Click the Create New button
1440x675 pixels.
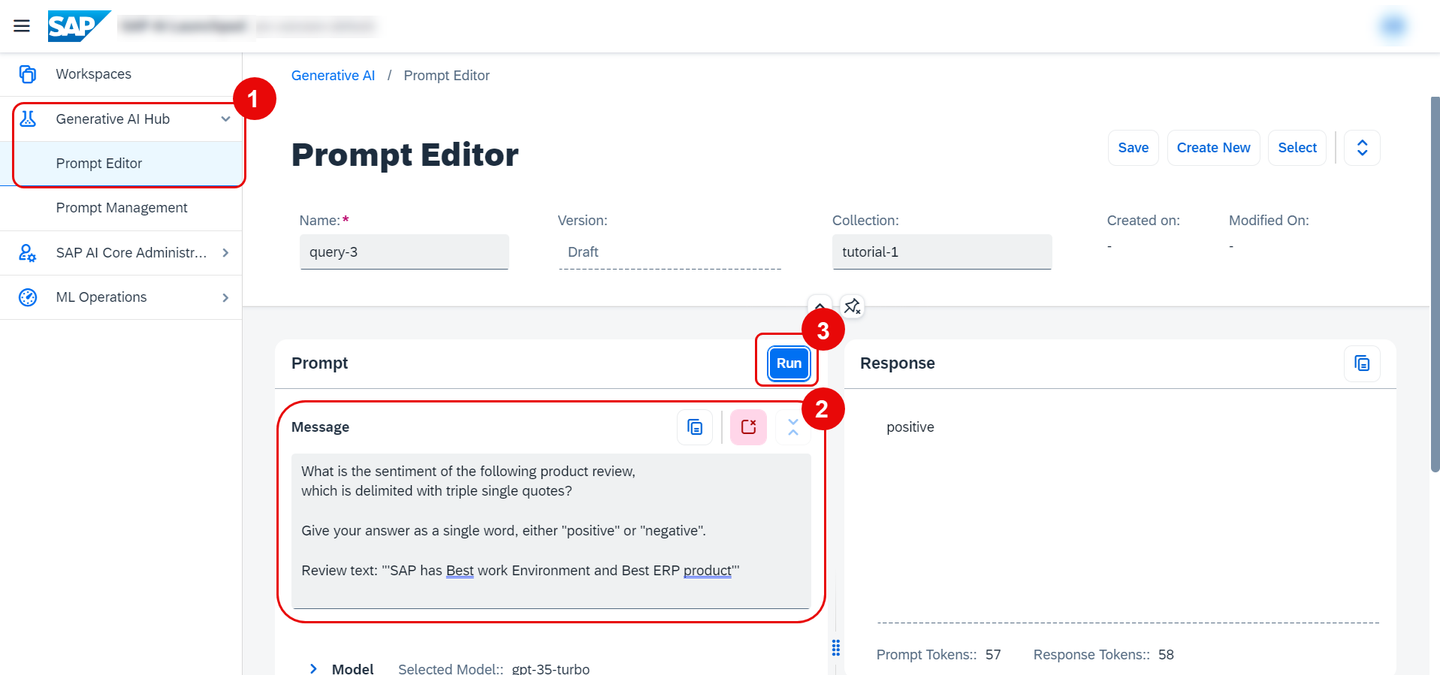point(1213,147)
